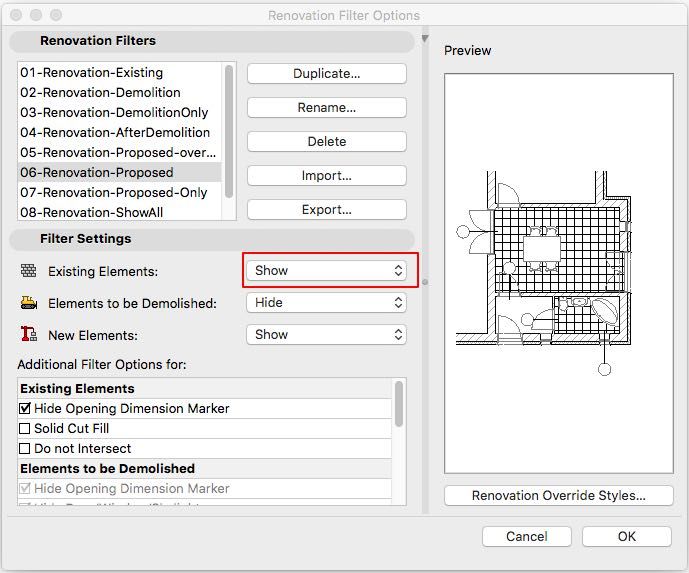Screen dimensions: 689x573
Task: Click the Existing Elements brick wall icon
Action: [x=29, y=271]
